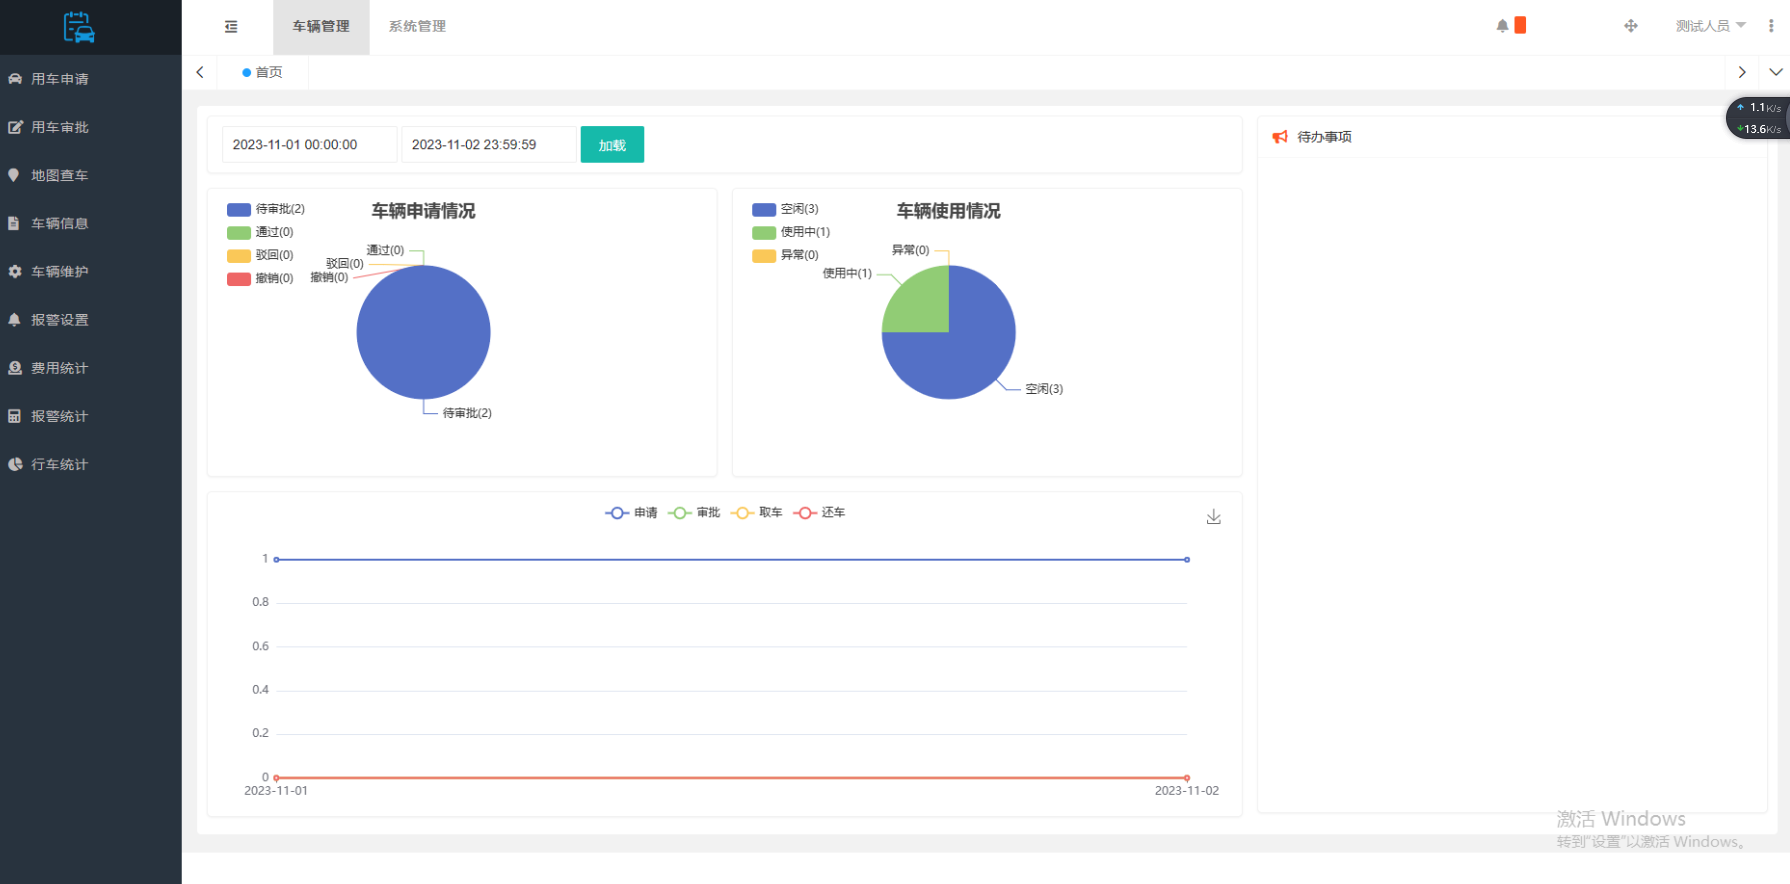
Task: Click the start date field 2023-11-01 00:00:00
Action: pyautogui.click(x=309, y=145)
